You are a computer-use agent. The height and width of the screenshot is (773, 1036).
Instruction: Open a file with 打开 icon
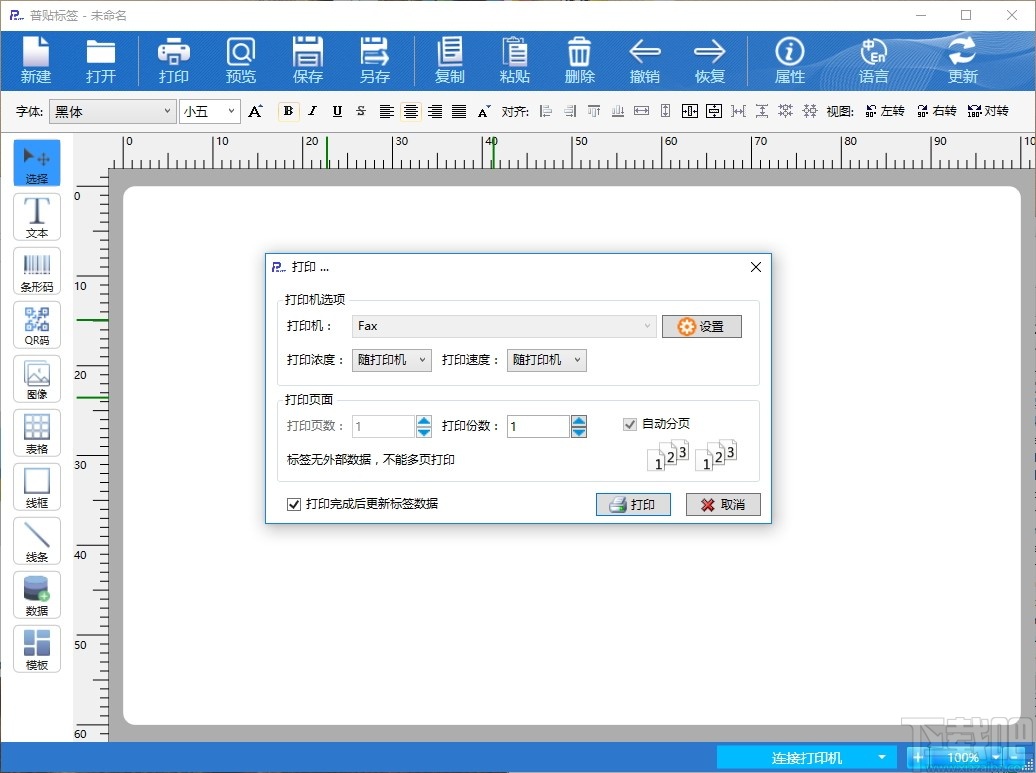tap(100, 60)
